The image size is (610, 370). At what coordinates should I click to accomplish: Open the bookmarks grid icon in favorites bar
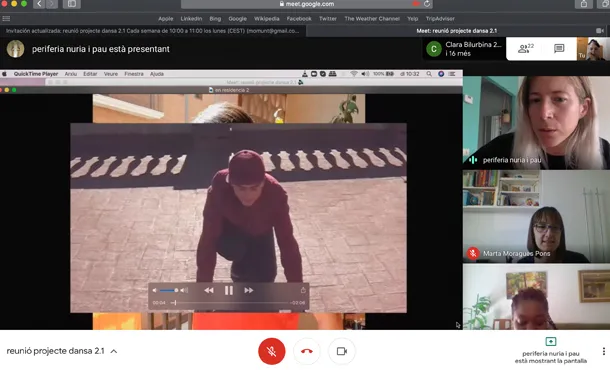pyautogui.click(x=6, y=18)
